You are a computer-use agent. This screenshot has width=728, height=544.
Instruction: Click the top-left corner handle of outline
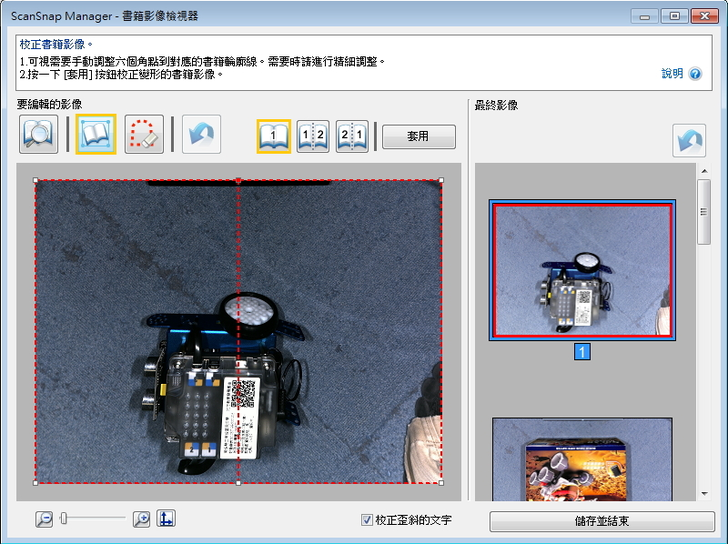(36, 180)
